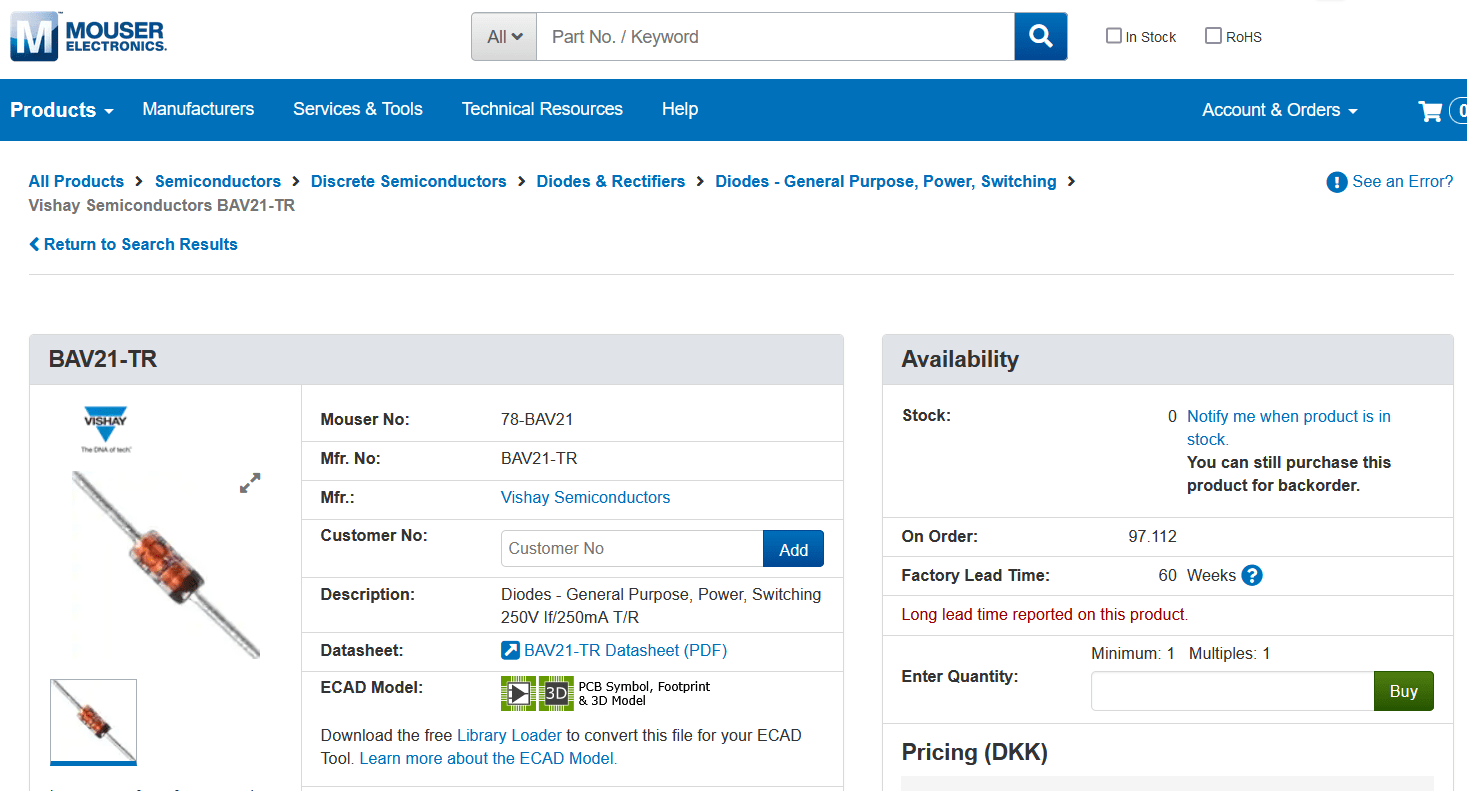Click the Multiples: 1 text
This screenshot has height=791, width=1467.
pos(1229,653)
